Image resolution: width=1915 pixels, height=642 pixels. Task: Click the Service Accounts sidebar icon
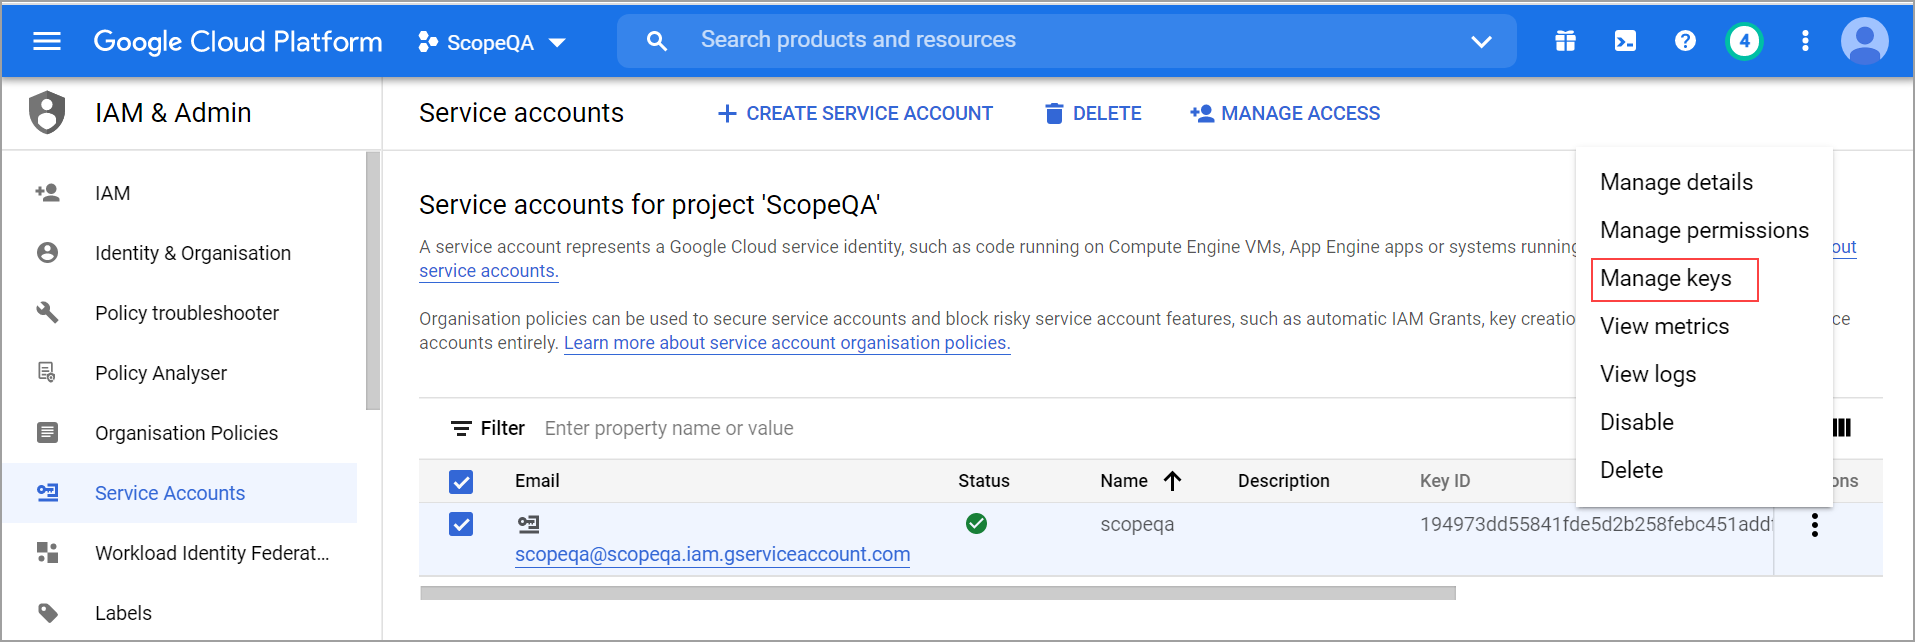(x=47, y=492)
